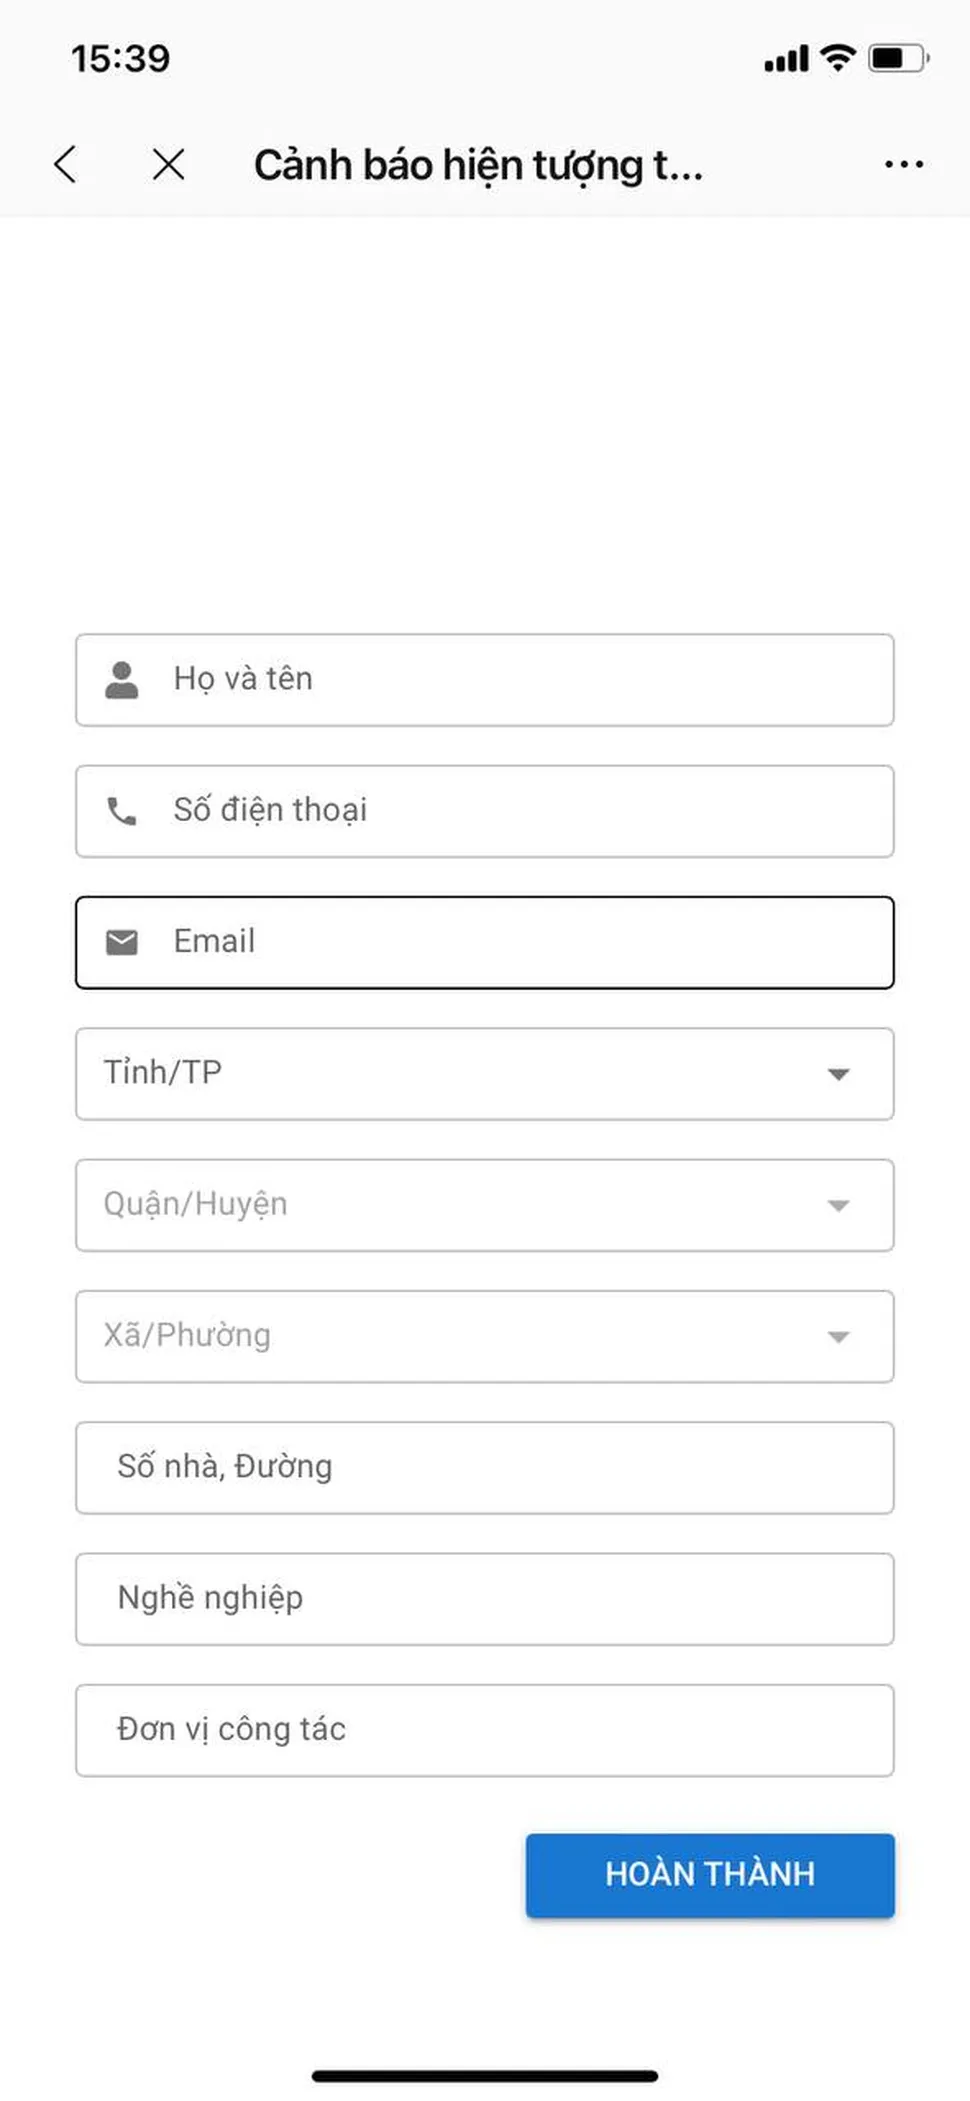Tap the cellular signal bars indicator

[x=785, y=57]
